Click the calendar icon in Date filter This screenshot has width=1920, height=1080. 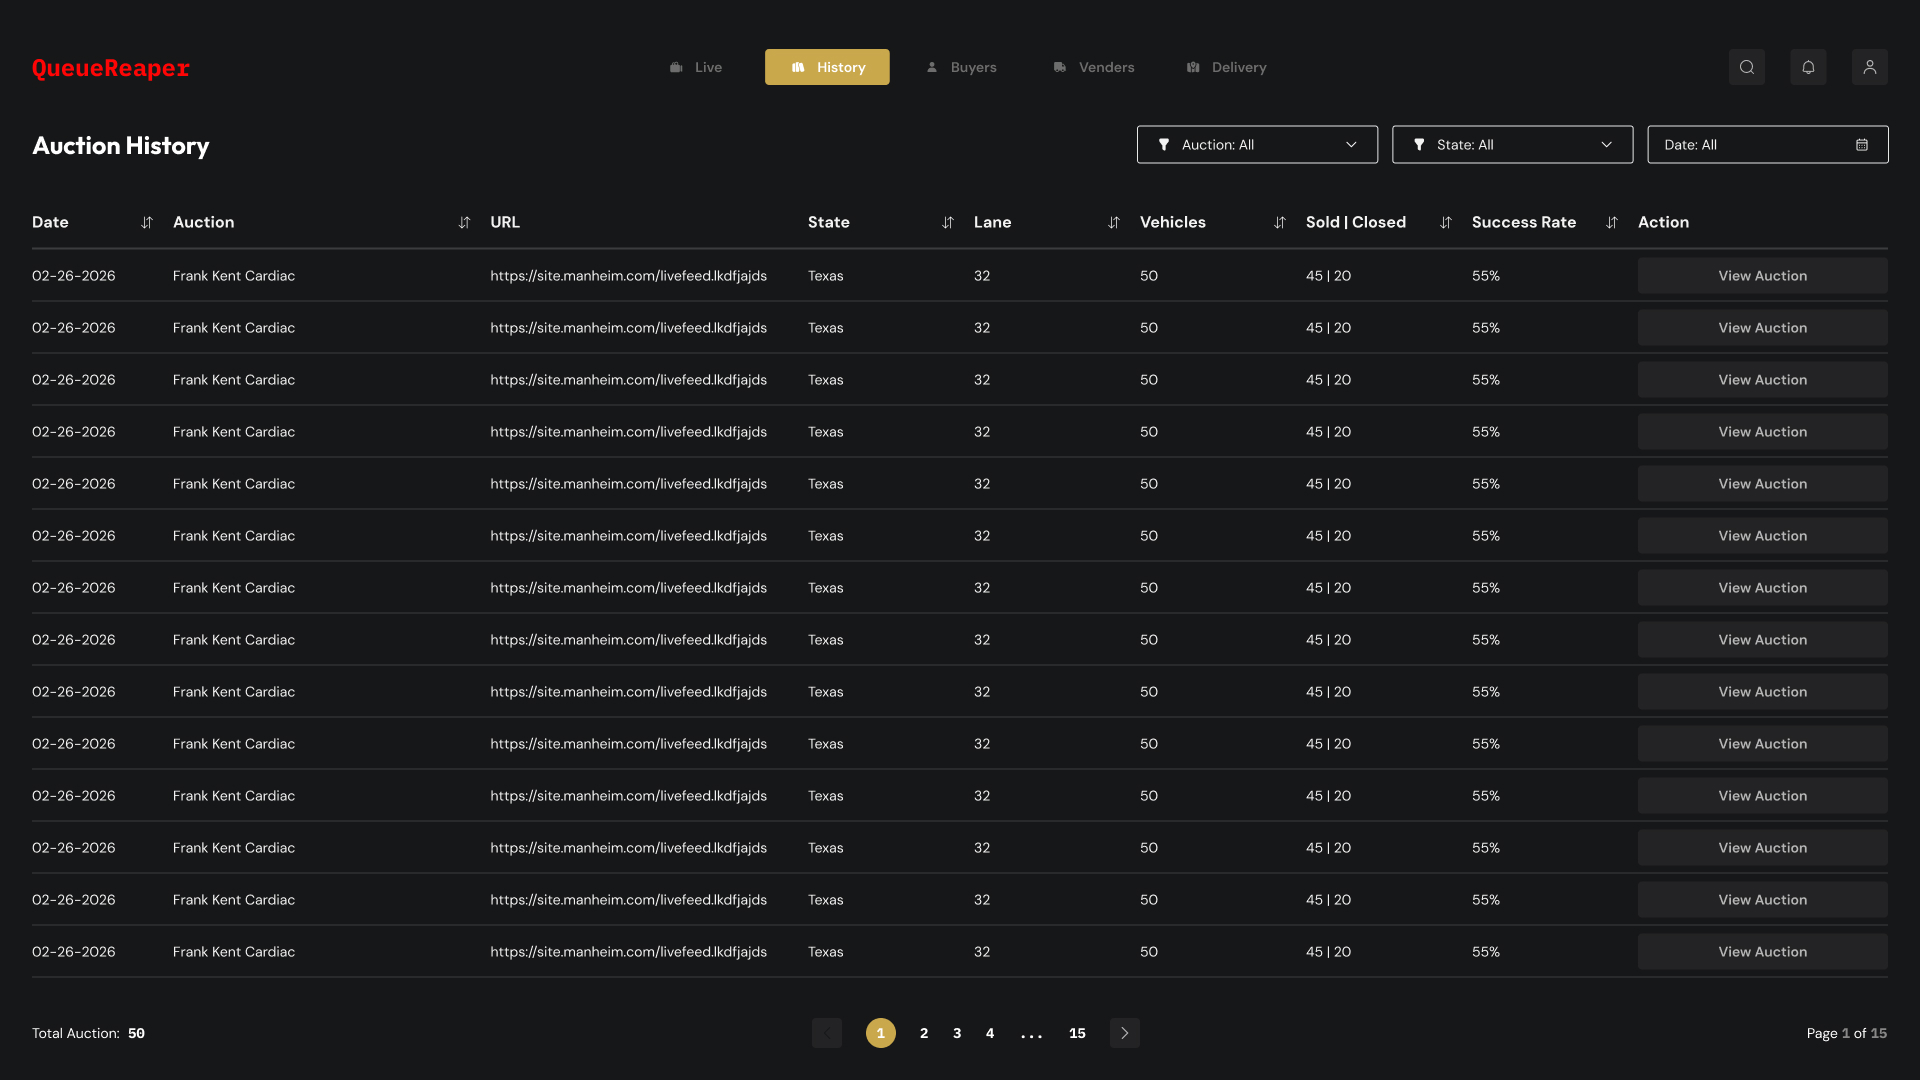pos(1862,144)
